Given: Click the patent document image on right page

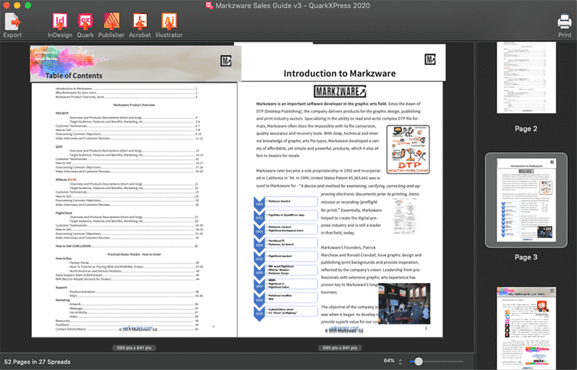Looking at the screenshot, I should [404, 216].
